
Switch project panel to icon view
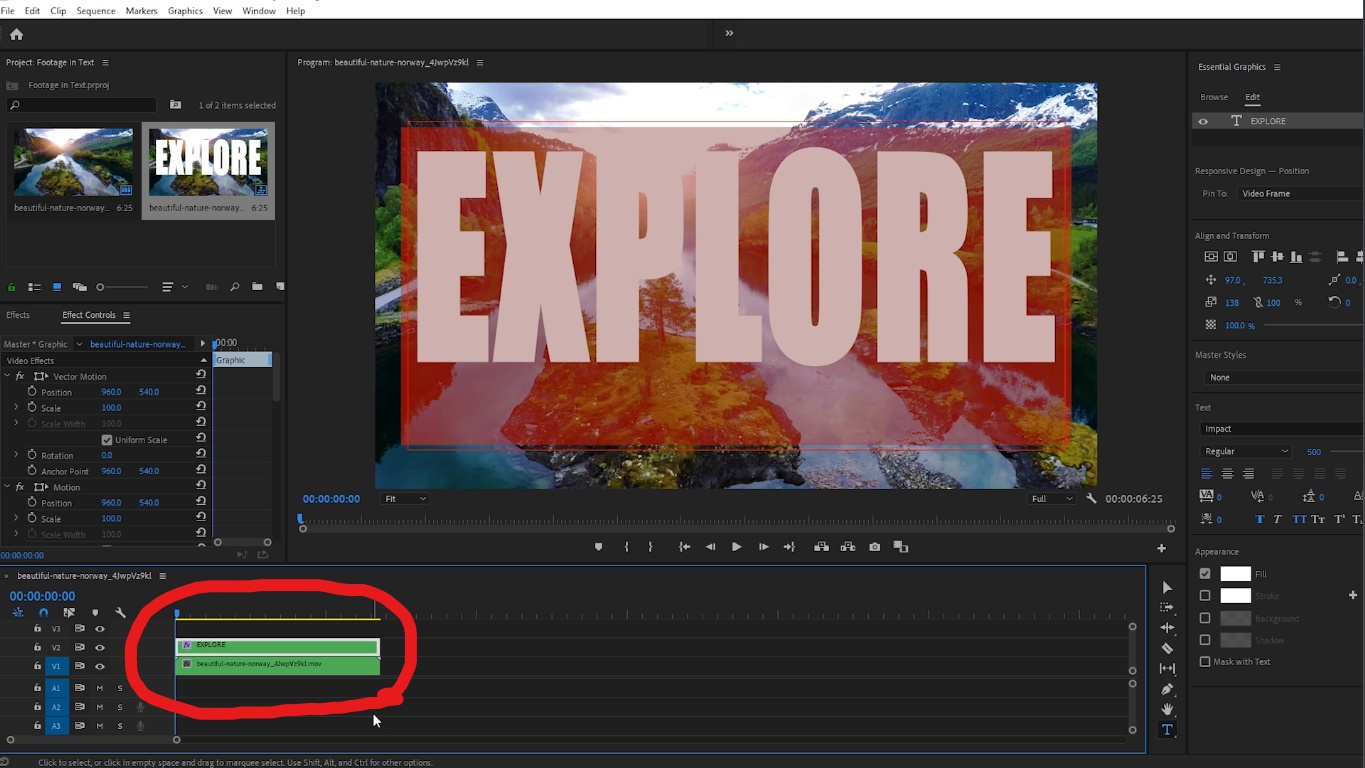pyautogui.click(x=57, y=287)
